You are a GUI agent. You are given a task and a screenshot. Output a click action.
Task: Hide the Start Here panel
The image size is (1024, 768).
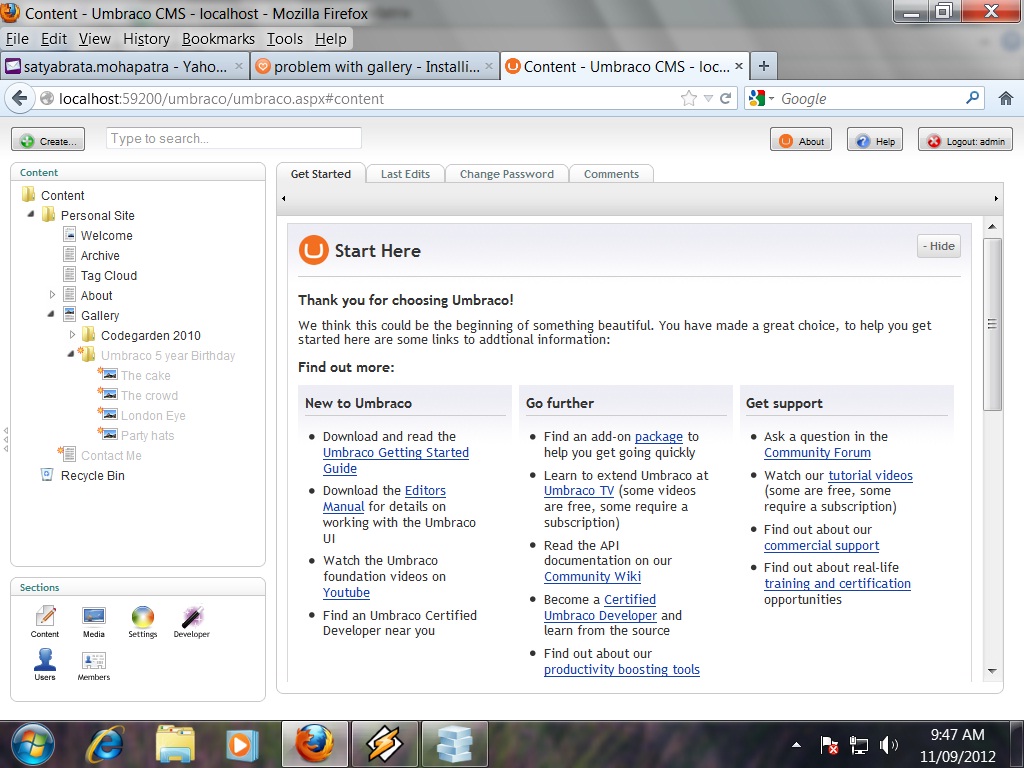click(938, 246)
